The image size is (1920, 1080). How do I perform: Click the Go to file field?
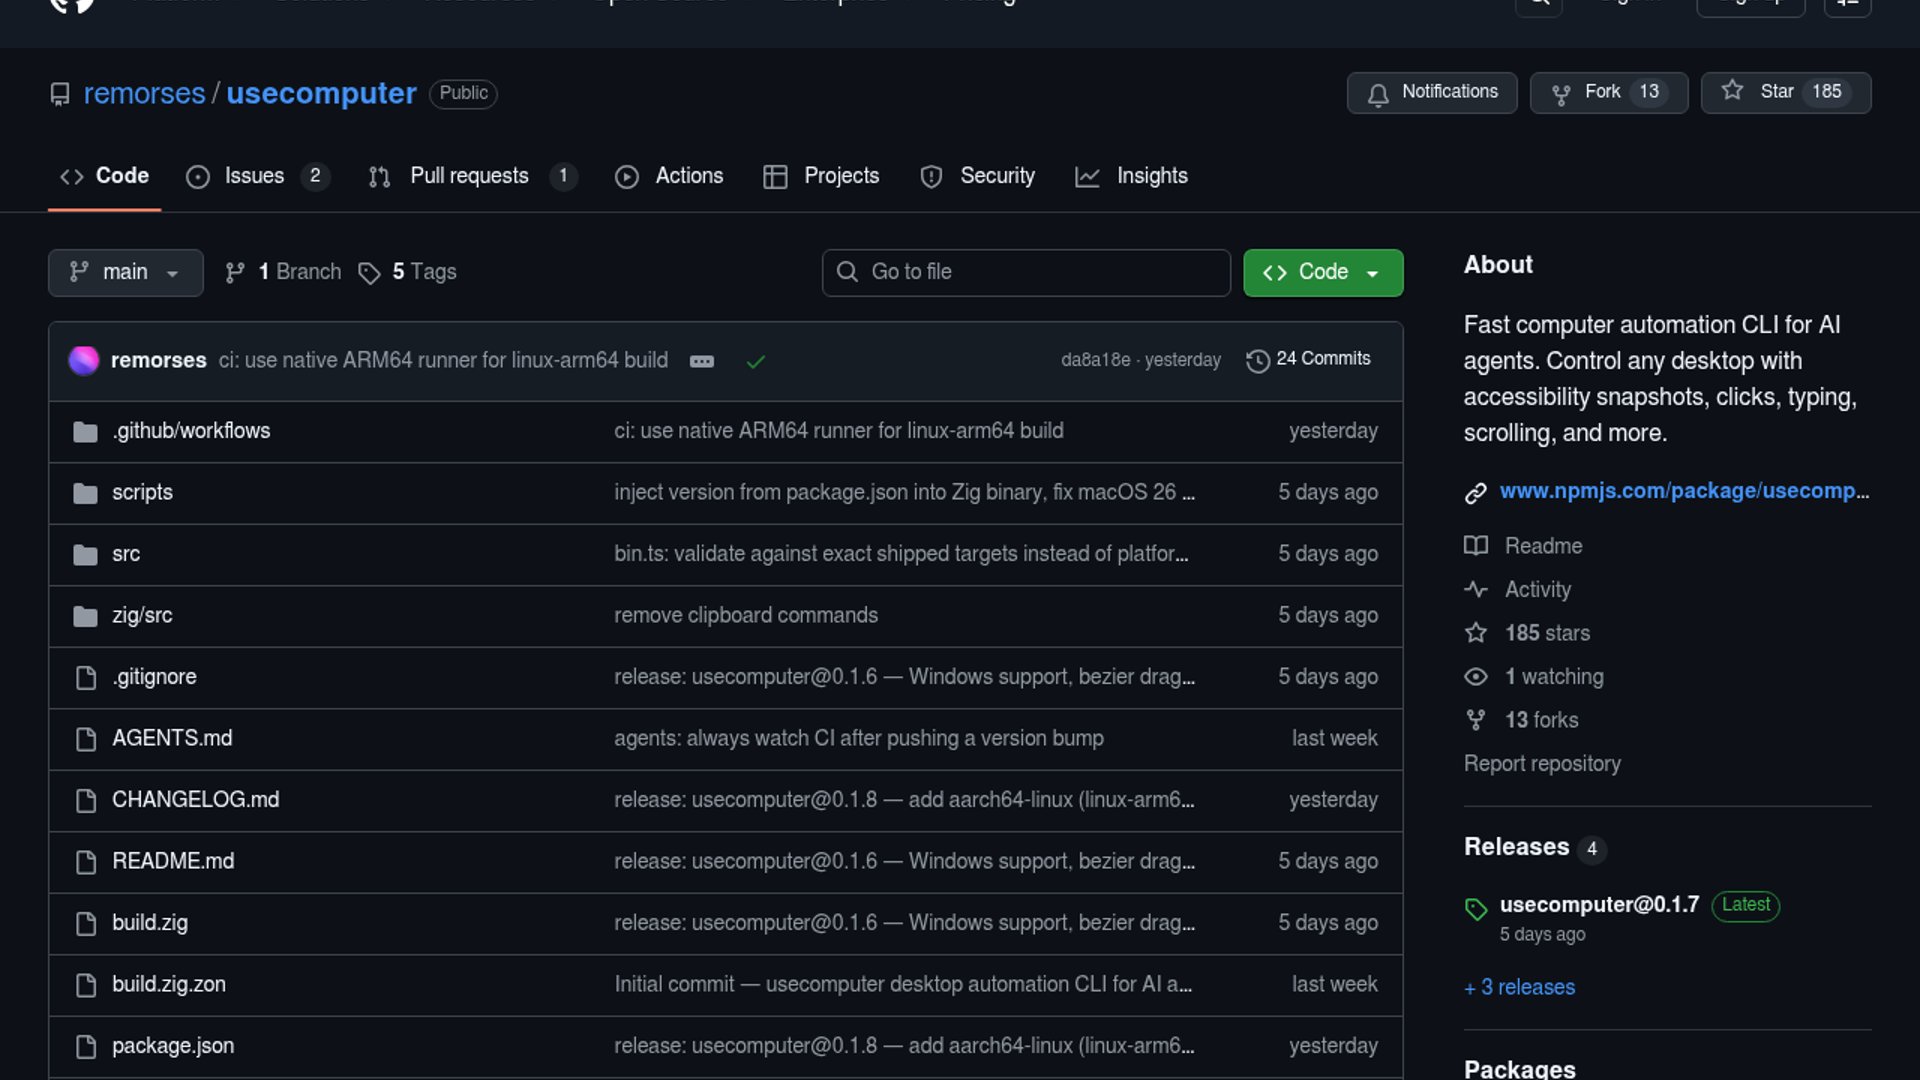tap(1026, 272)
